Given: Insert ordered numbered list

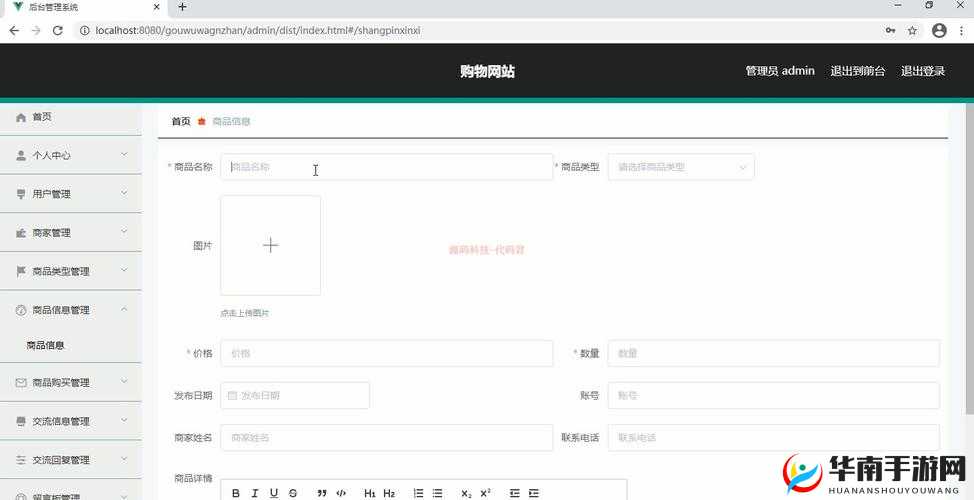Looking at the screenshot, I should [x=419, y=493].
